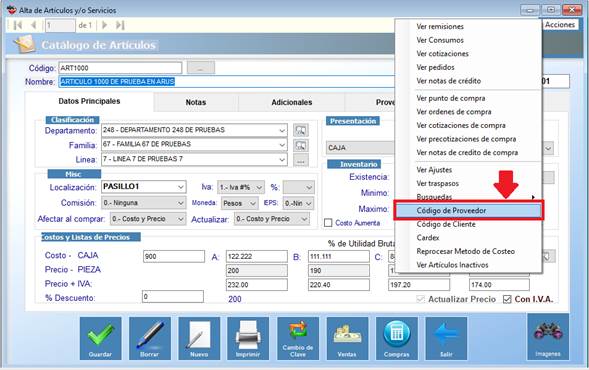
Task: Go to last record arrow
Action: 120,25
